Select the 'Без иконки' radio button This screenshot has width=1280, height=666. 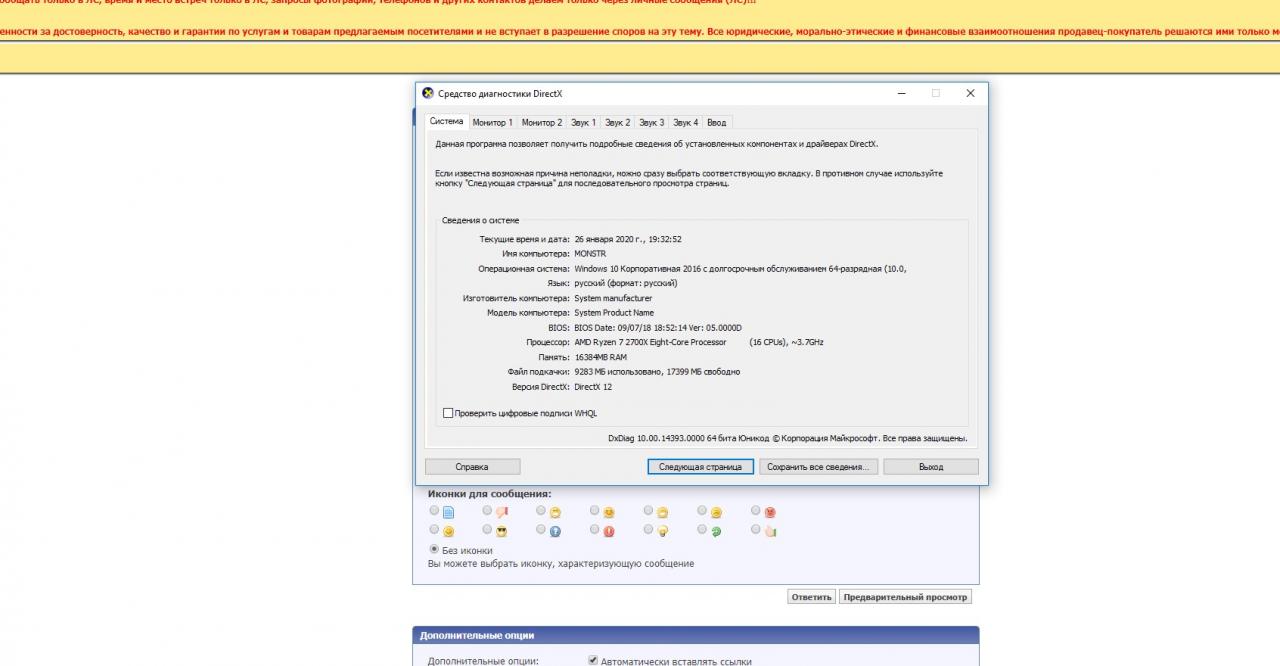(434, 549)
